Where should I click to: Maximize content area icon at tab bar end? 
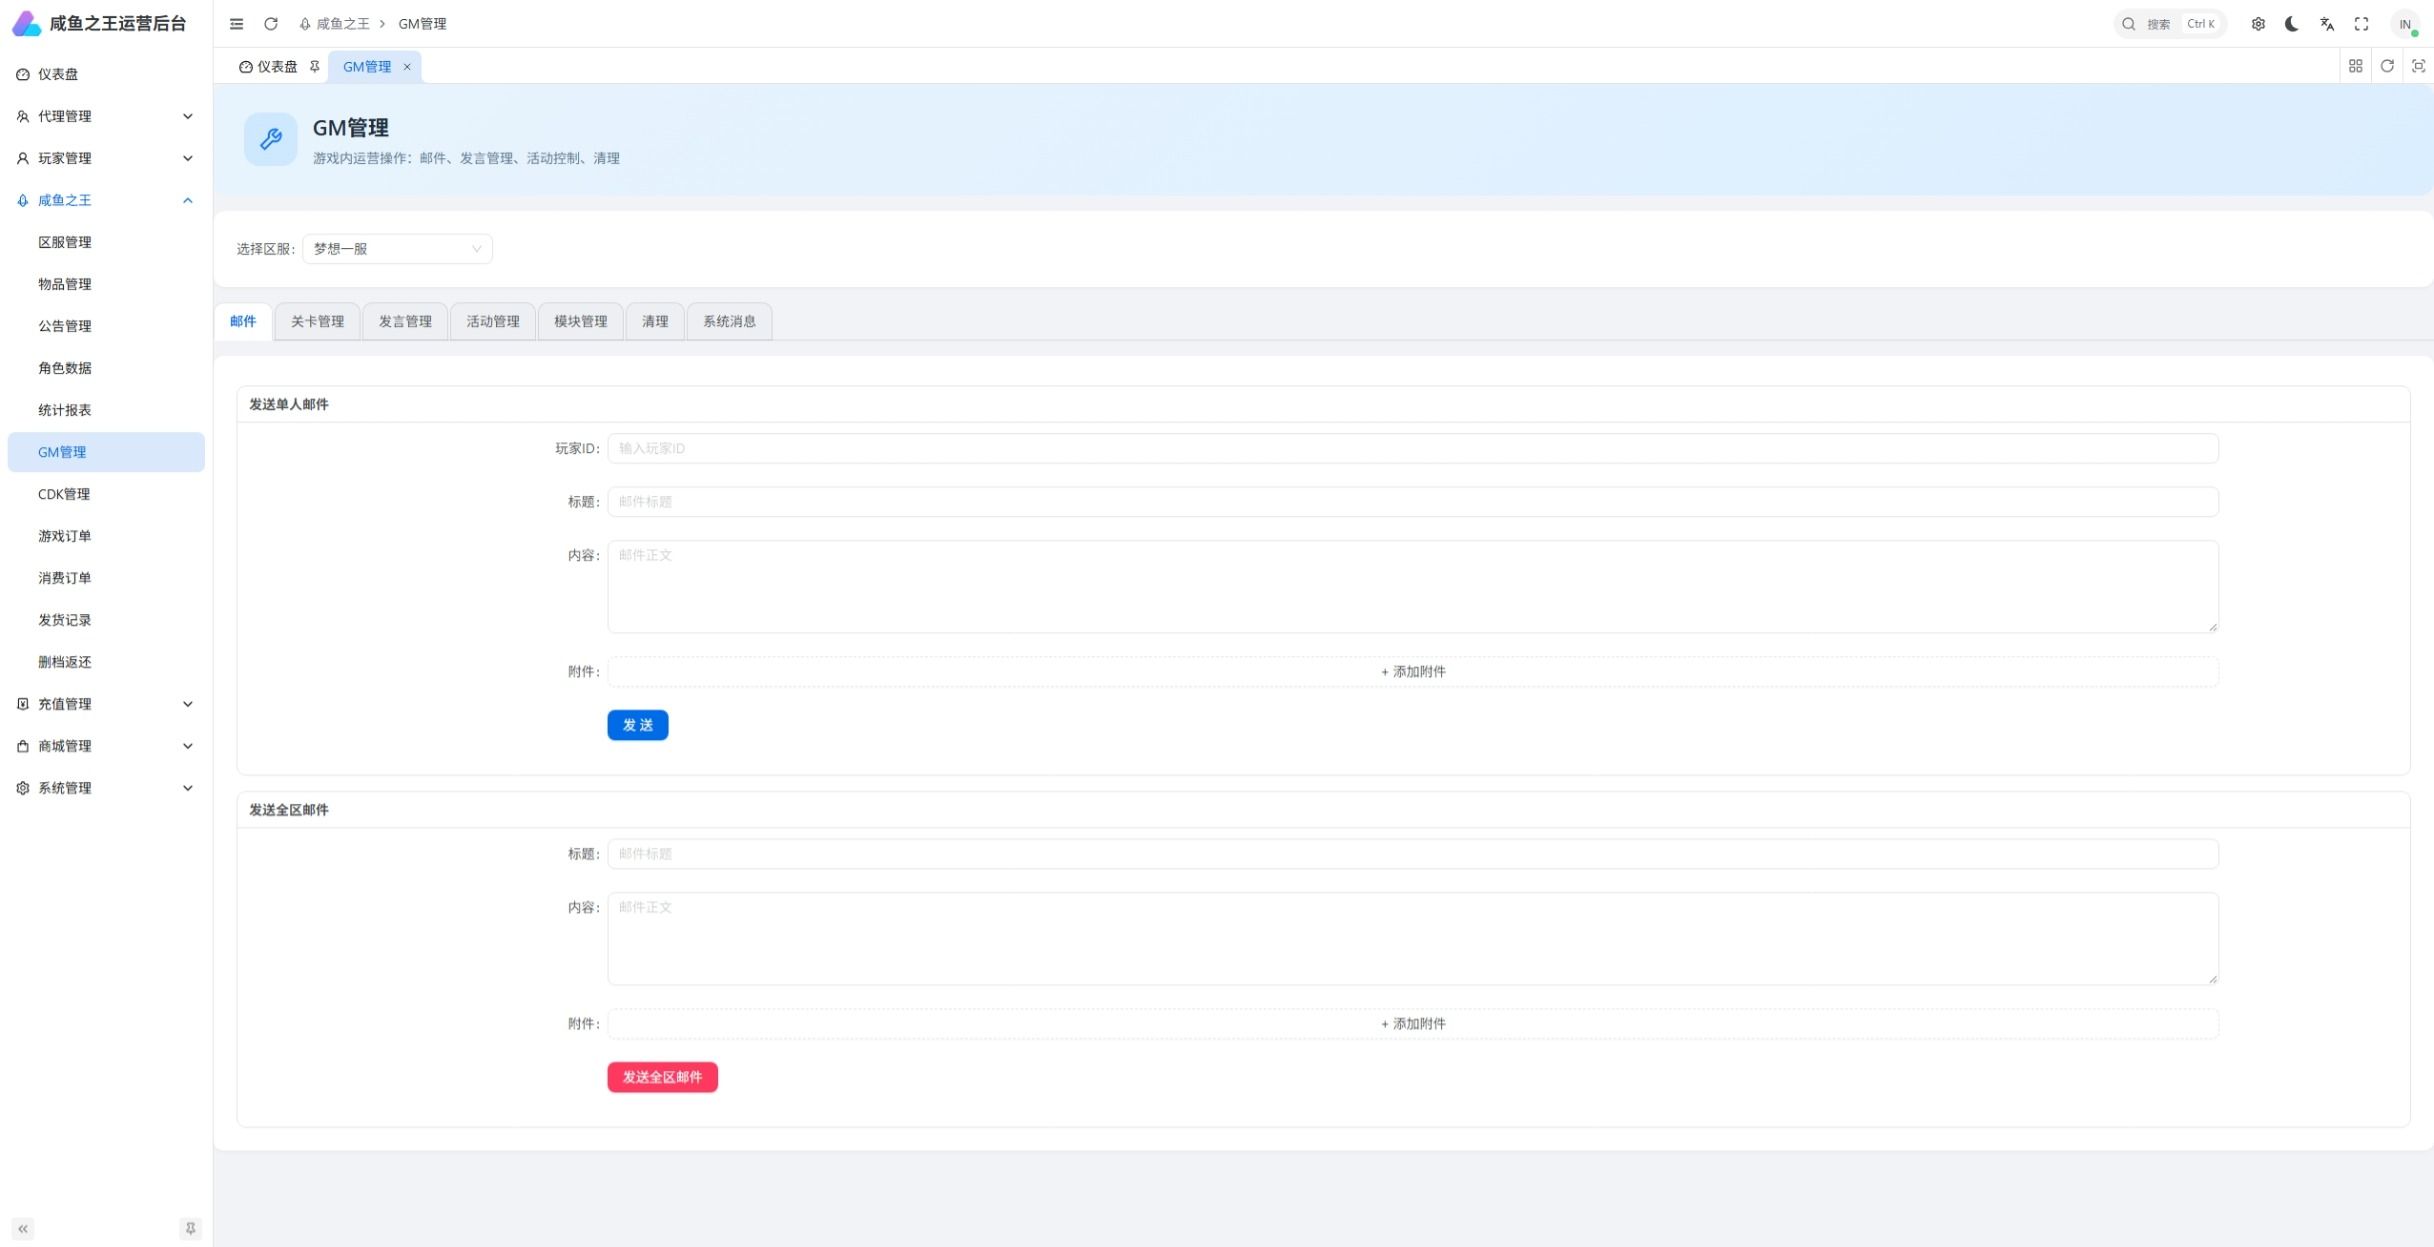[2418, 66]
